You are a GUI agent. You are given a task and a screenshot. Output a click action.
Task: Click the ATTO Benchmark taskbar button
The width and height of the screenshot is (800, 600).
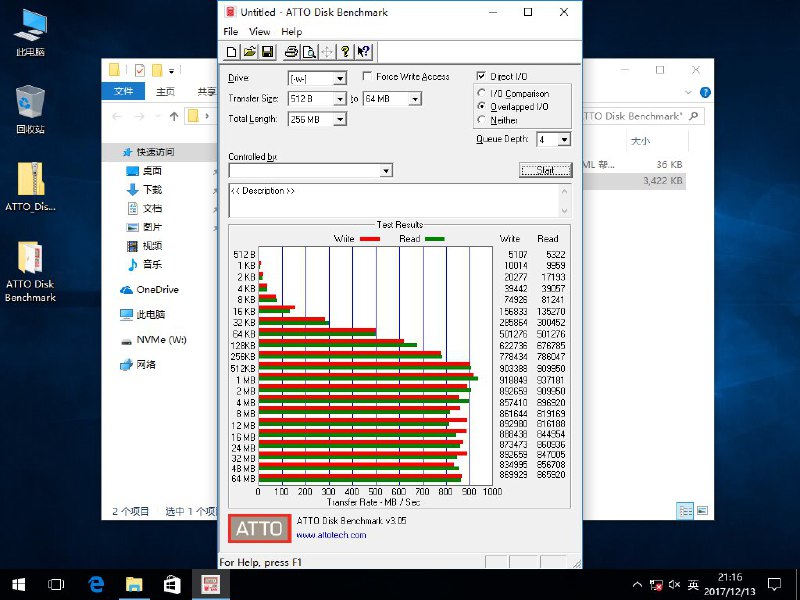tap(210, 584)
